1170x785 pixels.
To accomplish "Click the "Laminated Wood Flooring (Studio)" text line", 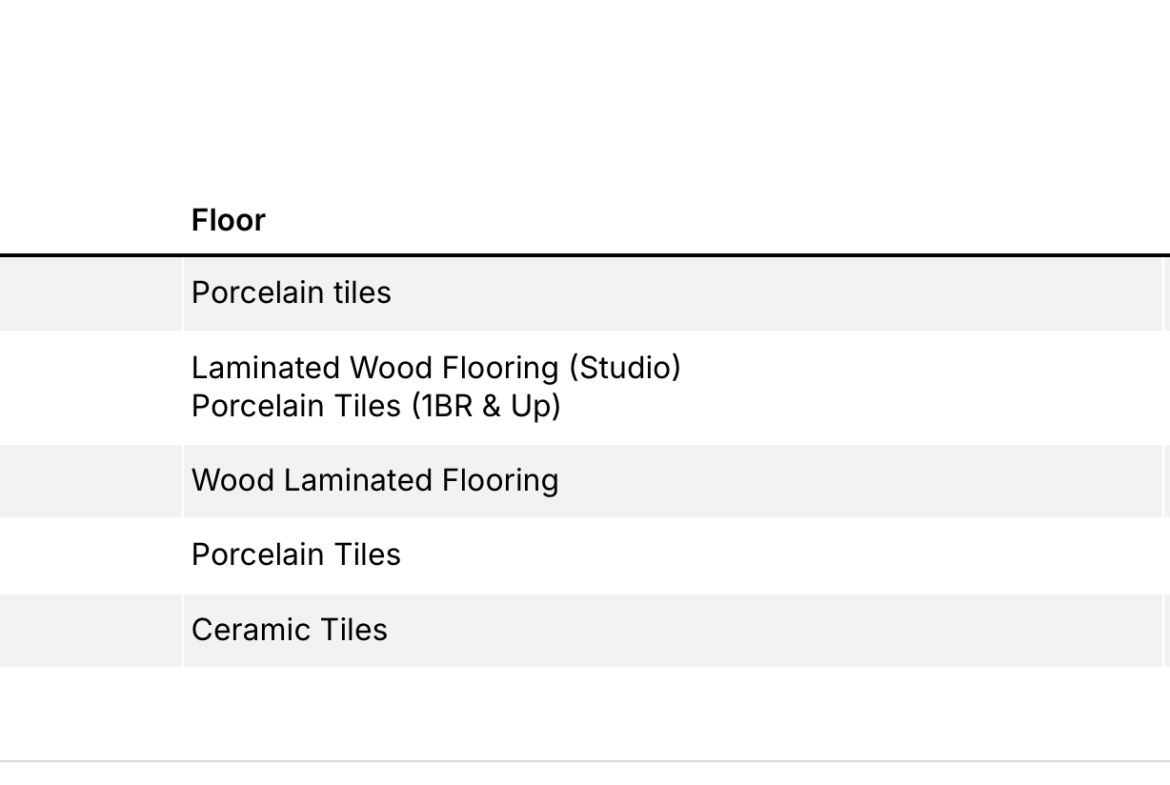I will tap(436, 368).
